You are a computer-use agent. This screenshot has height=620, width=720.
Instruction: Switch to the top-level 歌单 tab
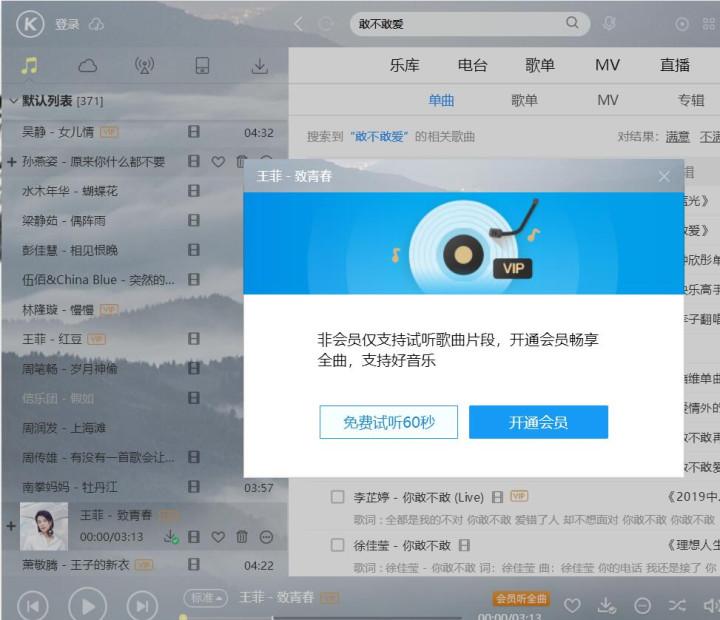pos(540,65)
